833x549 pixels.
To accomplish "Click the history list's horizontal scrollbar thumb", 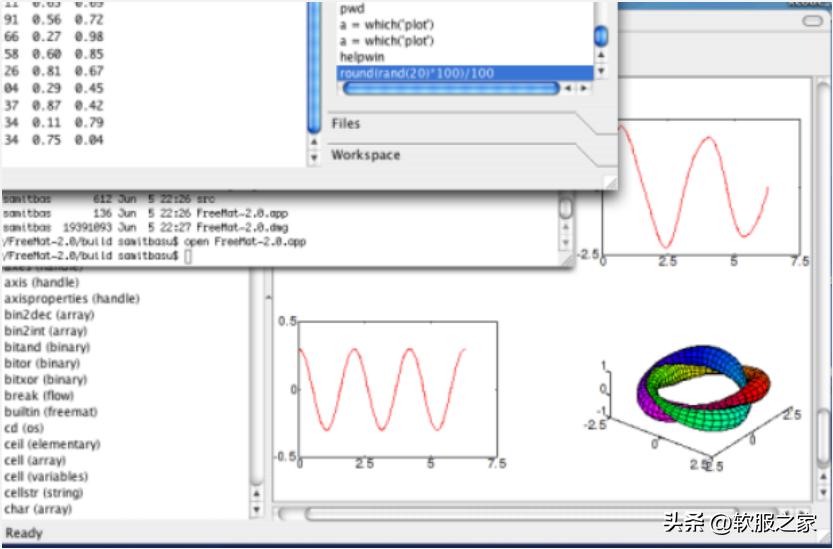I will coord(449,89).
